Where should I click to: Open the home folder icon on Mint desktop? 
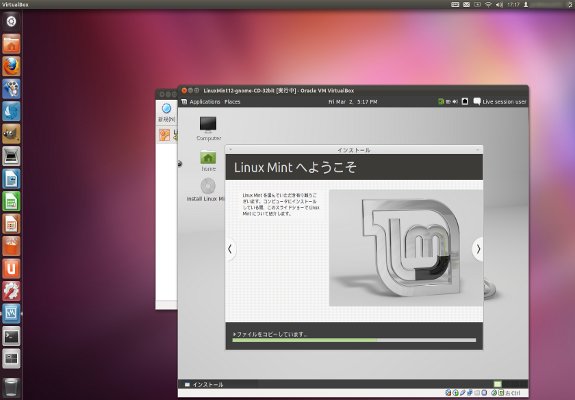[208, 161]
